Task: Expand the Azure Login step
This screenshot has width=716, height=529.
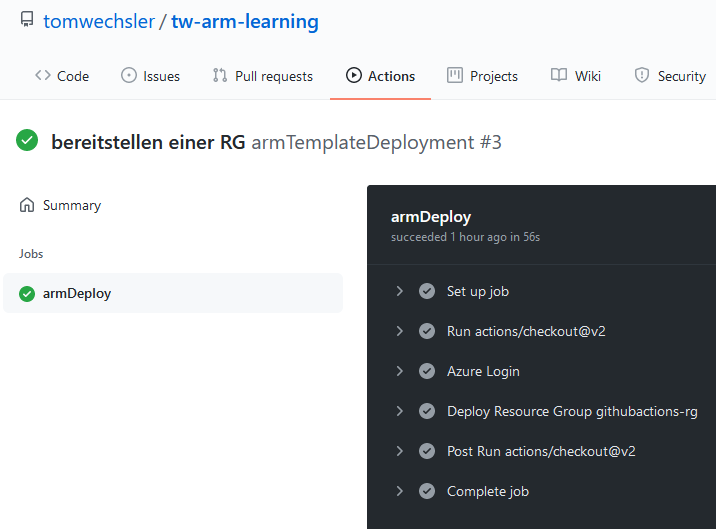Action: (x=400, y=371)
